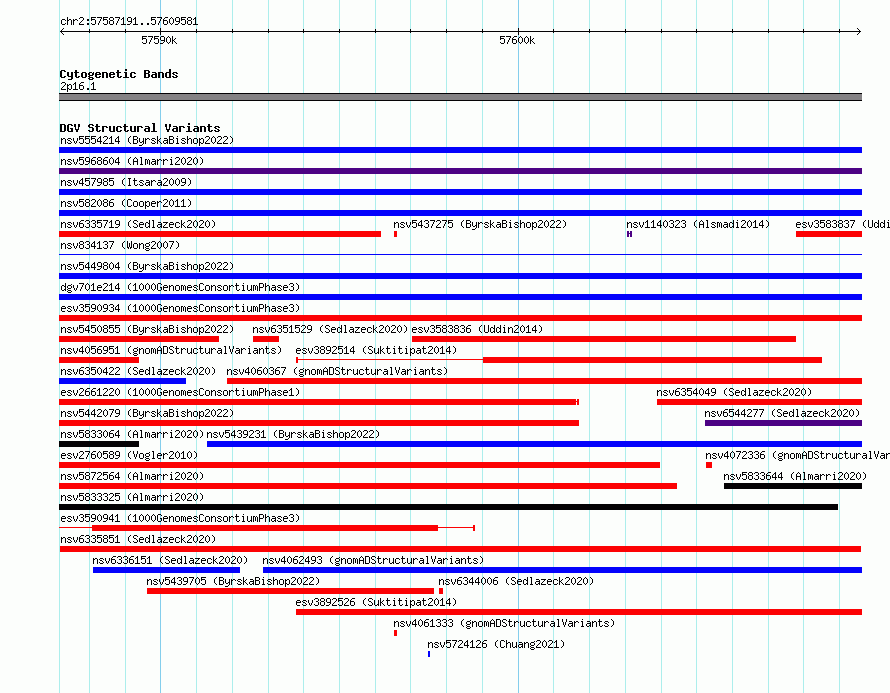Open variant nsv5968604 (Almarri2020)
This screenshot has width=890, height=693.
[x=132, y=161]
